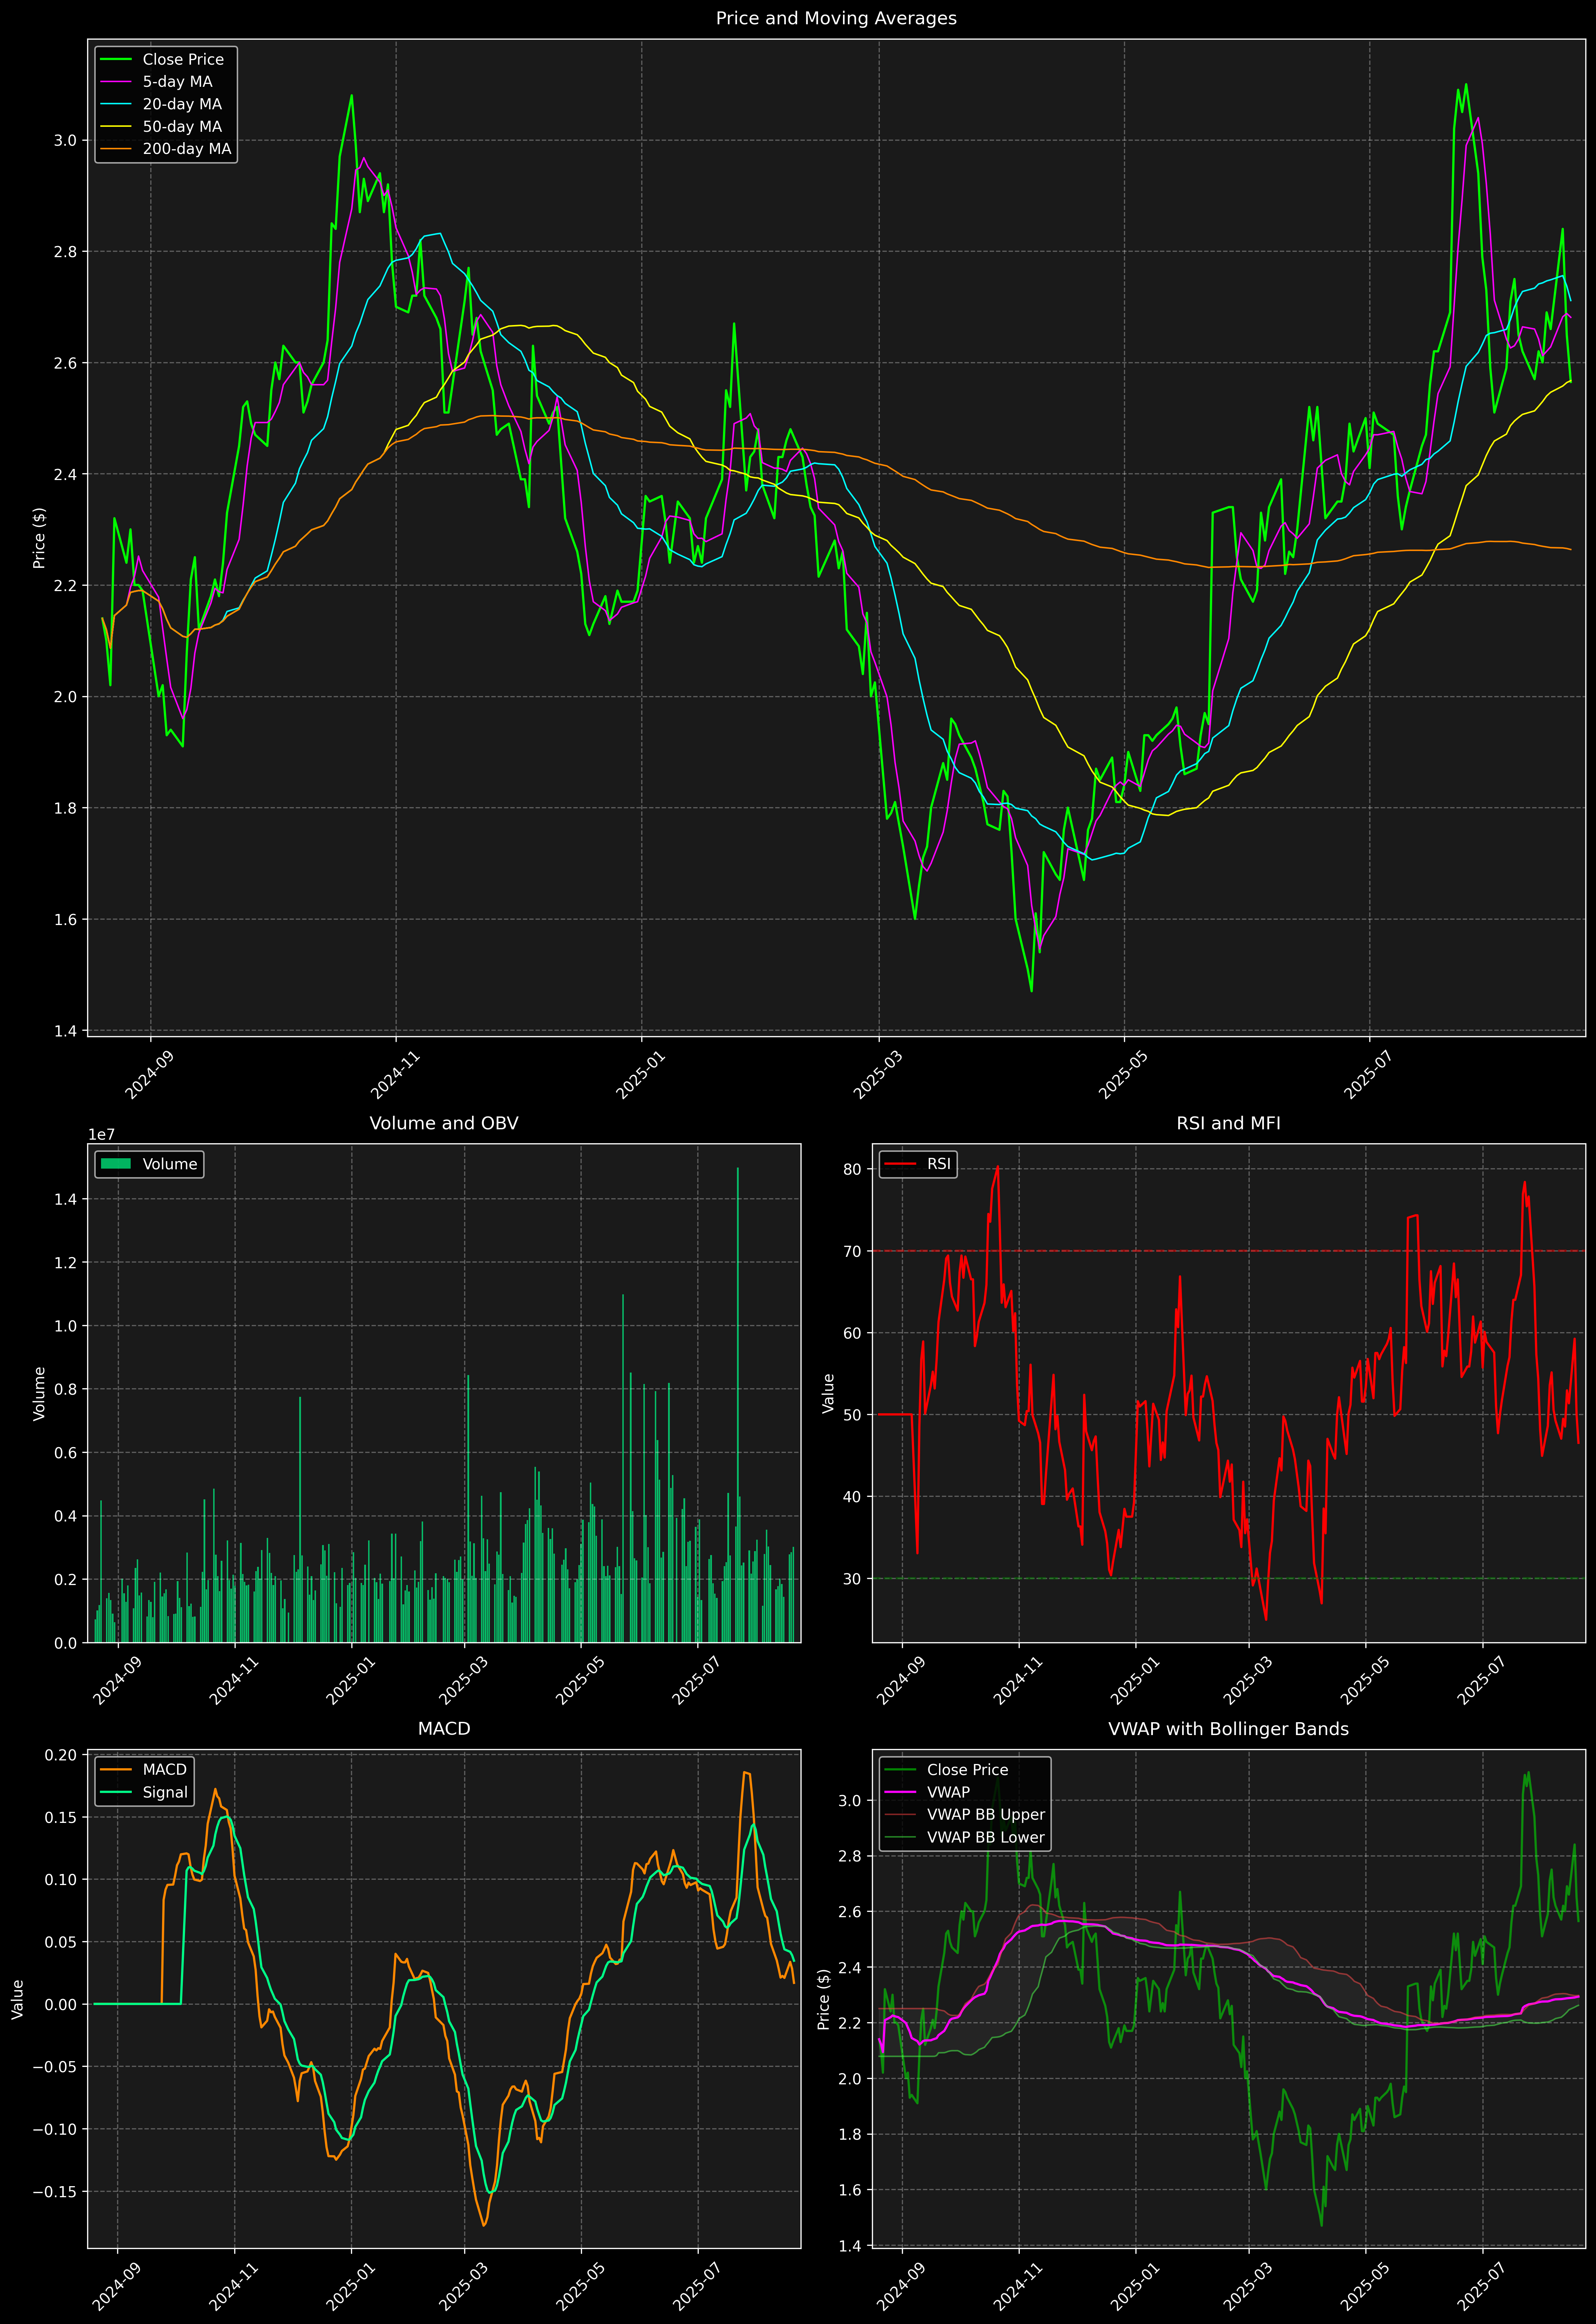The image size is (1596, 2324).
Task: Click the Volume and OBV chart title
Action: pyautogui.click(x=444, y=1123)
